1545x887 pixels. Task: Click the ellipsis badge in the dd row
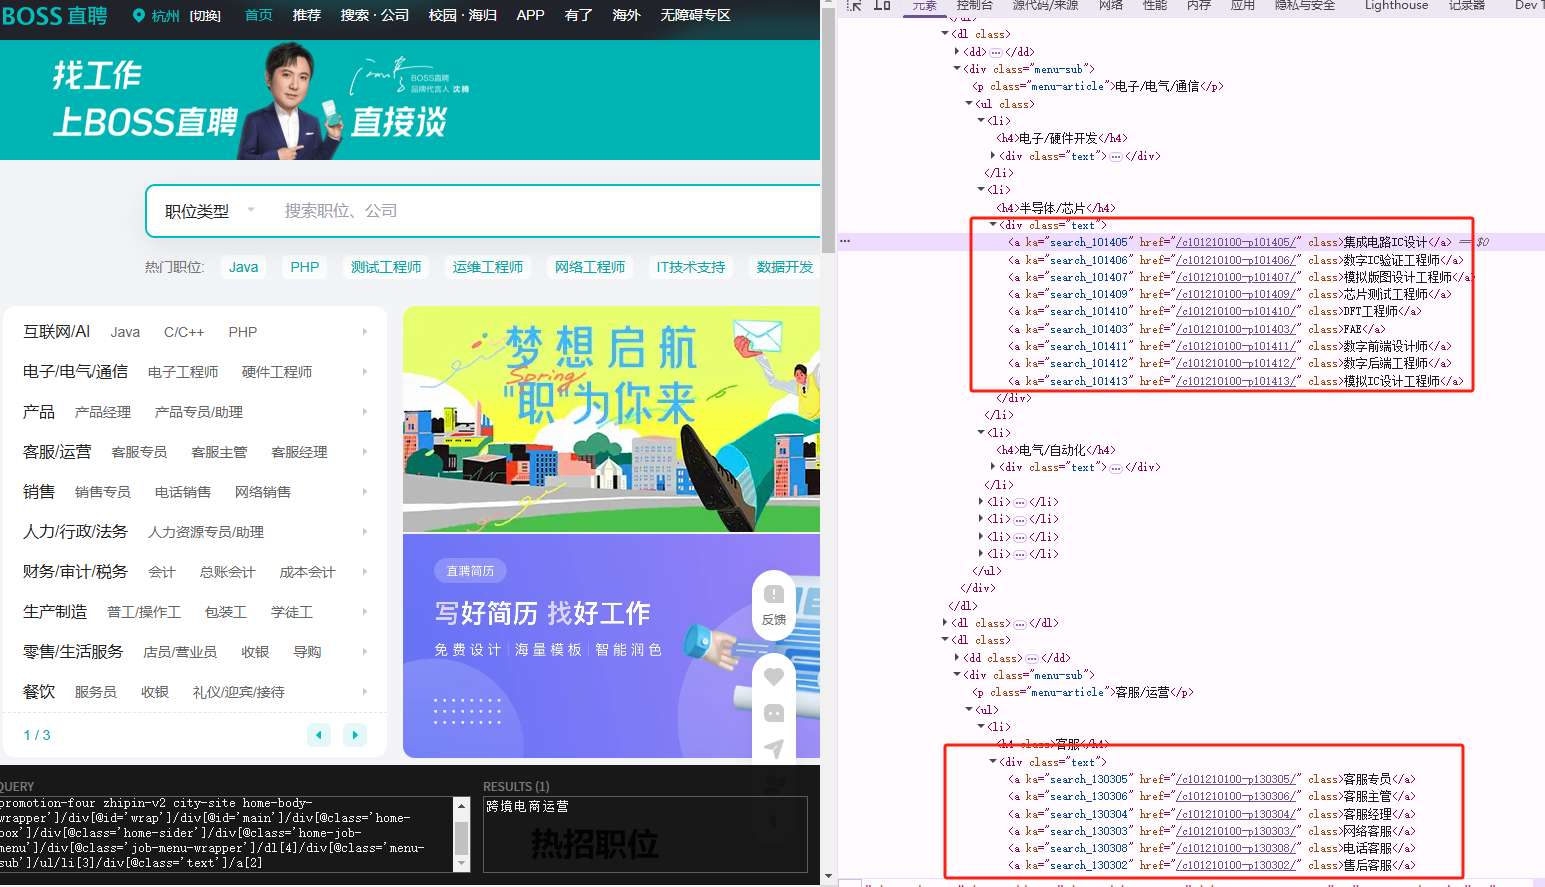click(996, 52)
